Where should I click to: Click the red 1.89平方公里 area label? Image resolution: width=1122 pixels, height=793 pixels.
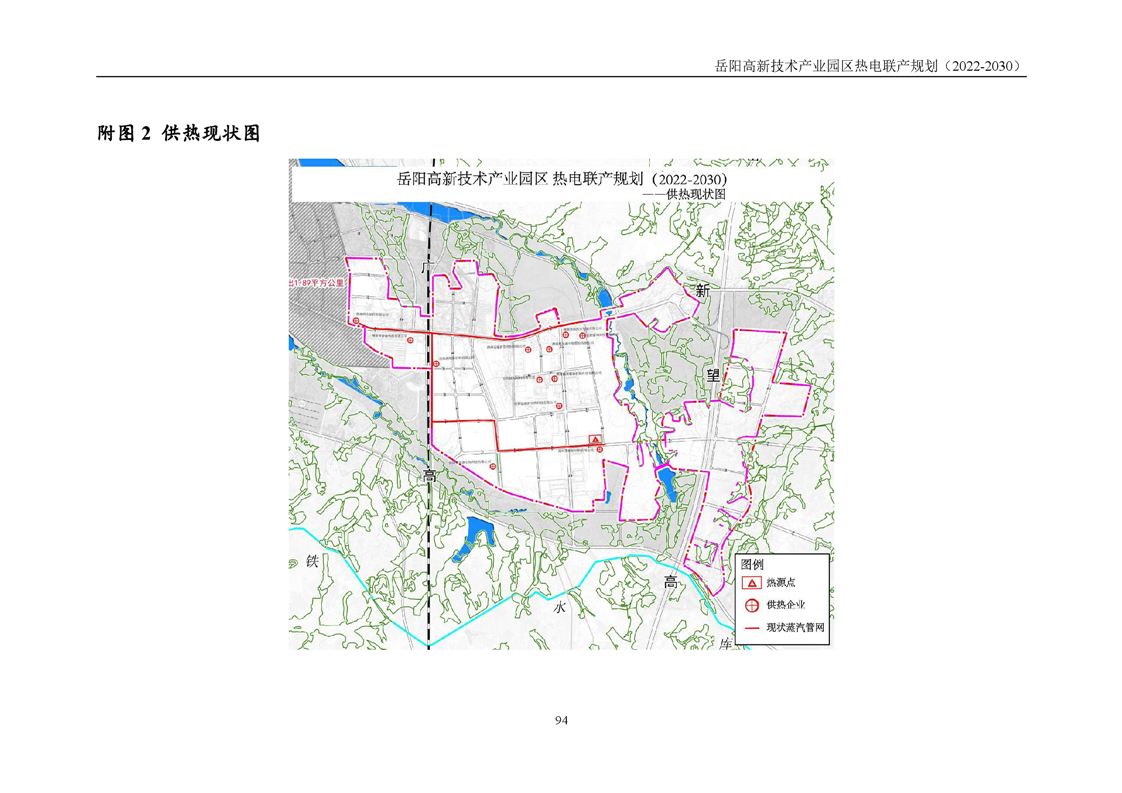point(314,285)
